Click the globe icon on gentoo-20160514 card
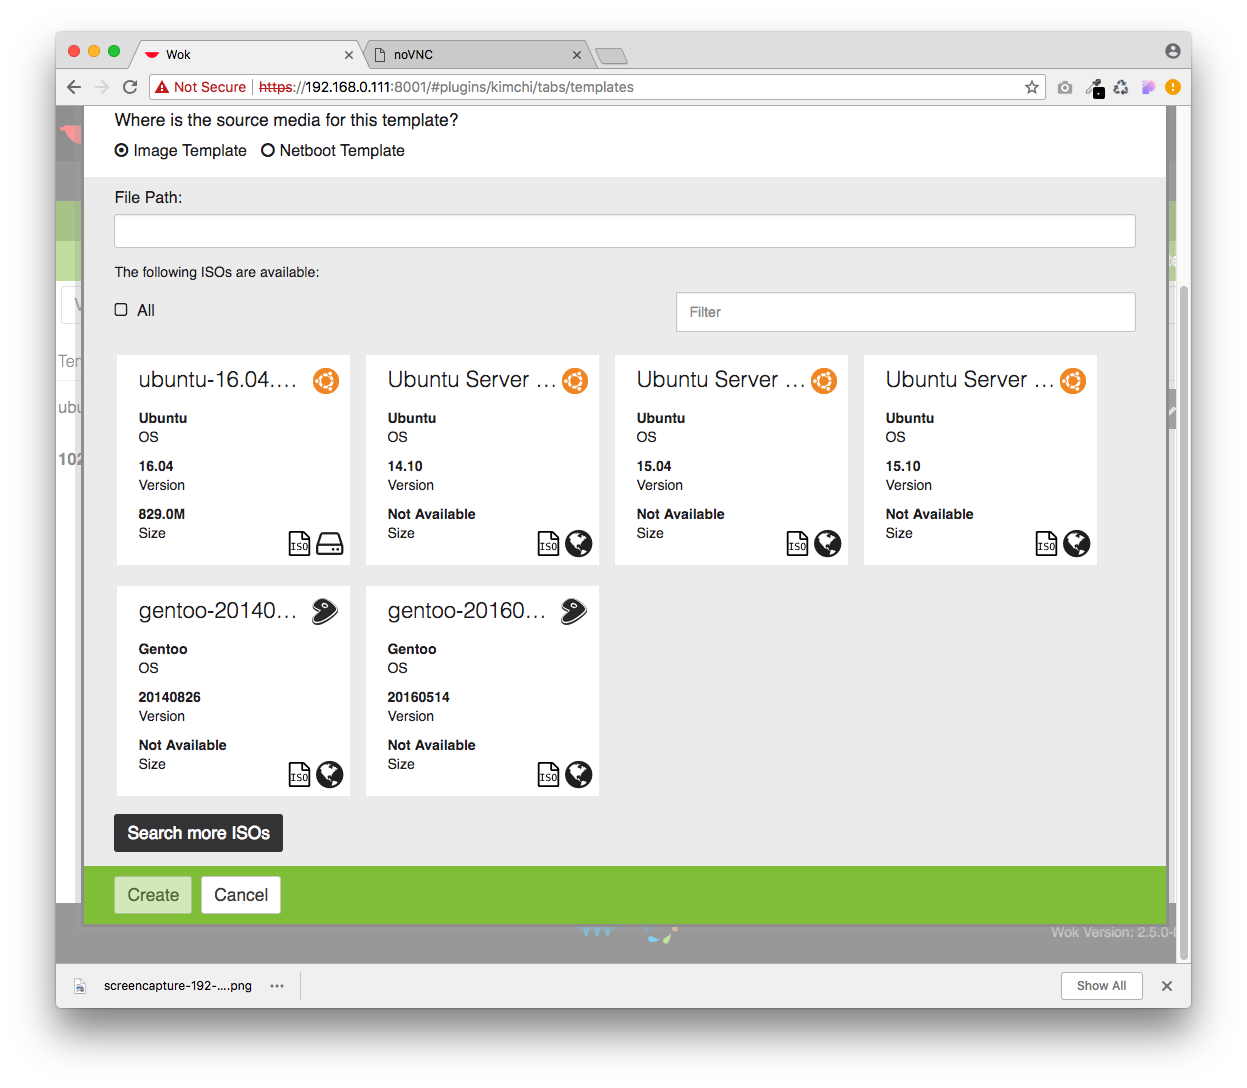The height and width of the screenshot is (1088, 1247). tap(578, 774)
